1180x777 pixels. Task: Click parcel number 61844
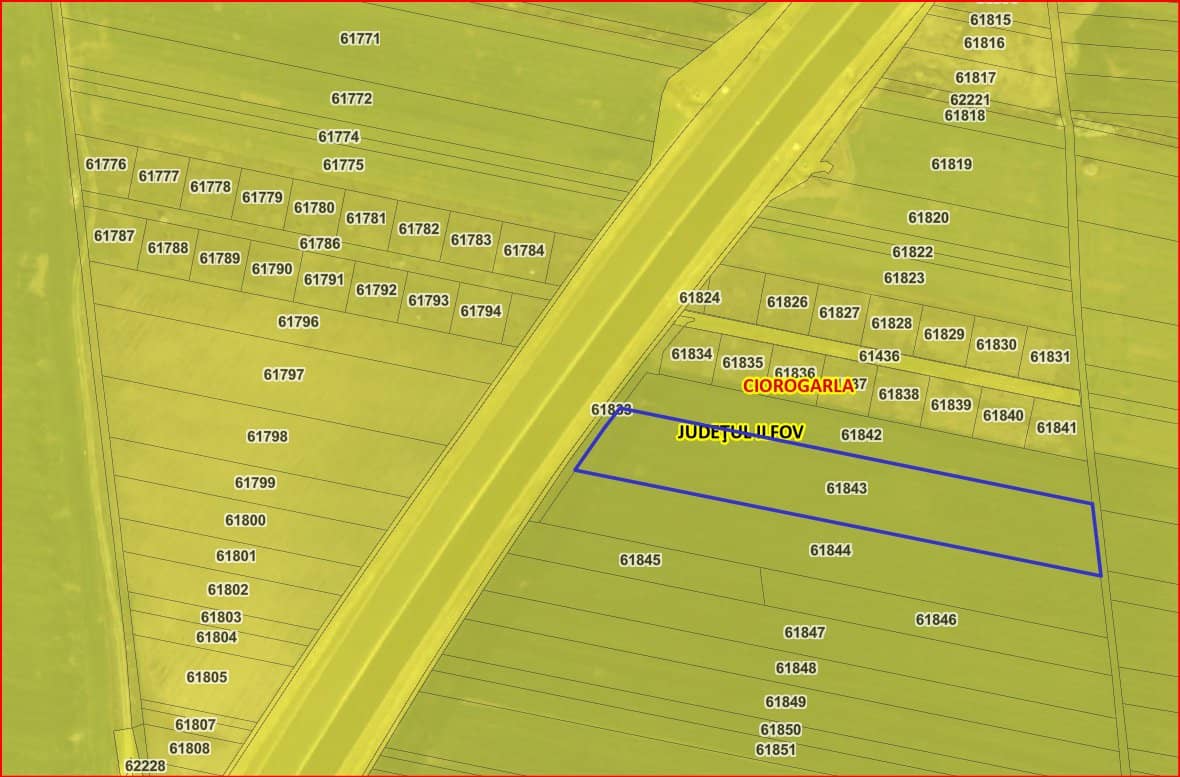click(831, 550)
